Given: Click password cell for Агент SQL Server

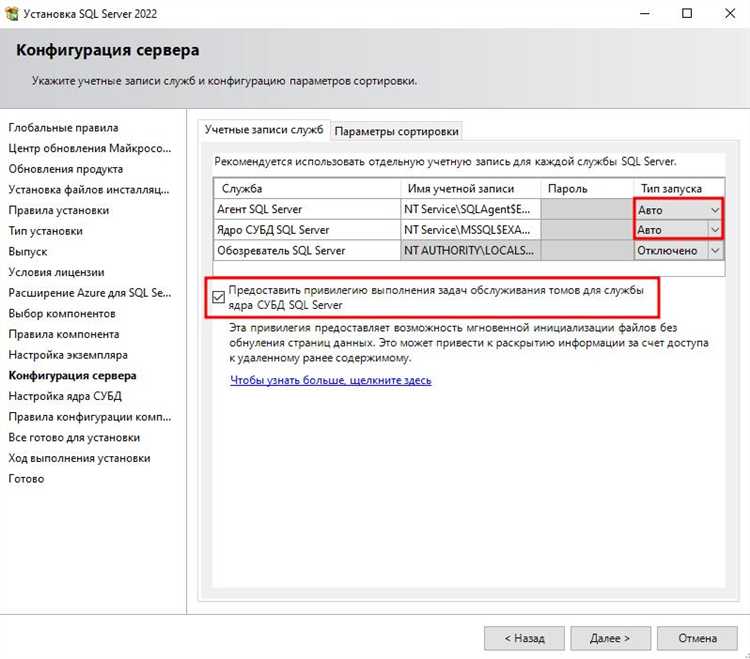Looking at the screenshot, I should pos(587,209).
